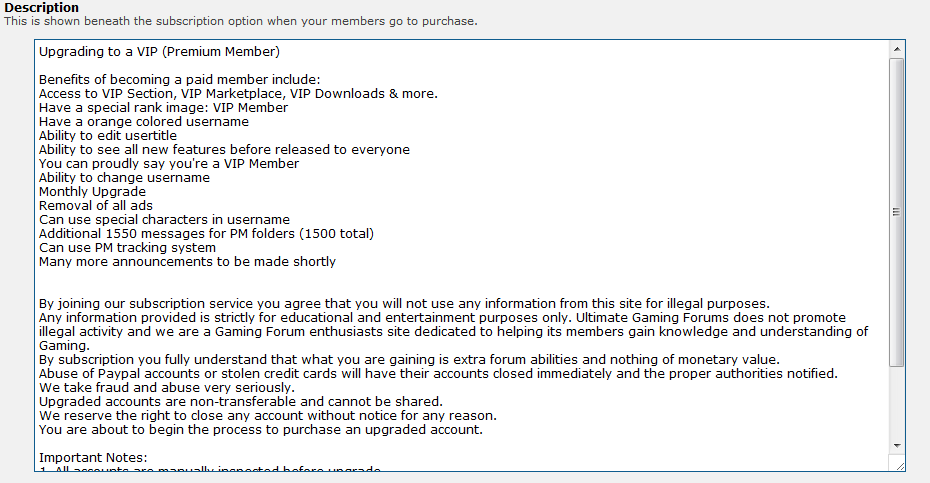Click the vertical scrollbar thumb of the description
The height and width of the screenshot is (483, 930).
click(x=896, y=212)
